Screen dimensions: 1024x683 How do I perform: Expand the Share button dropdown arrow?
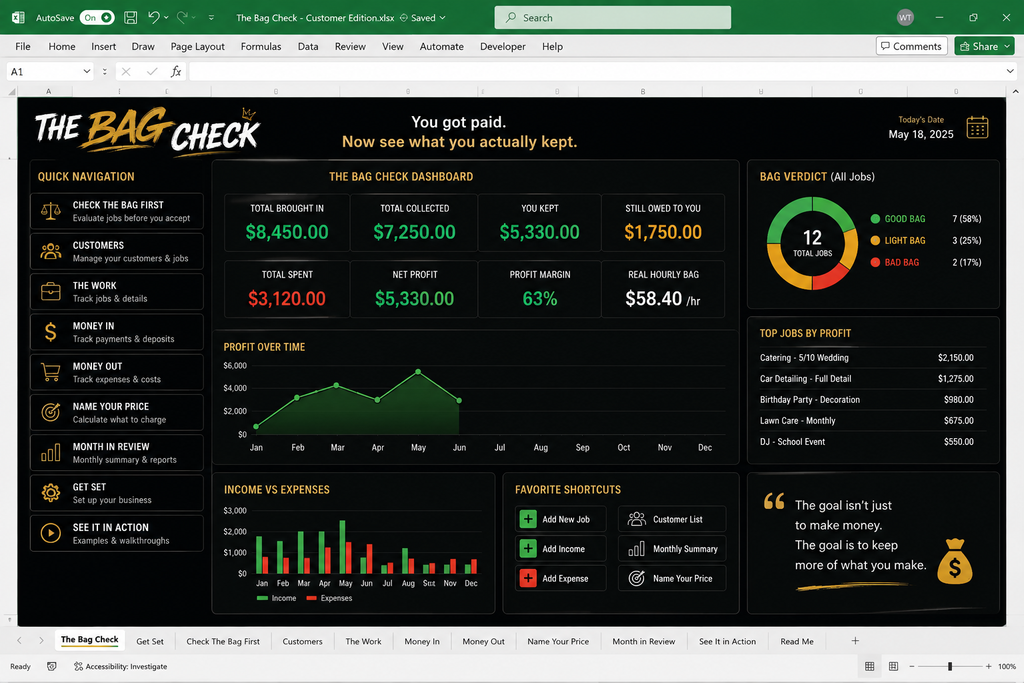(x=1007, y=46)
